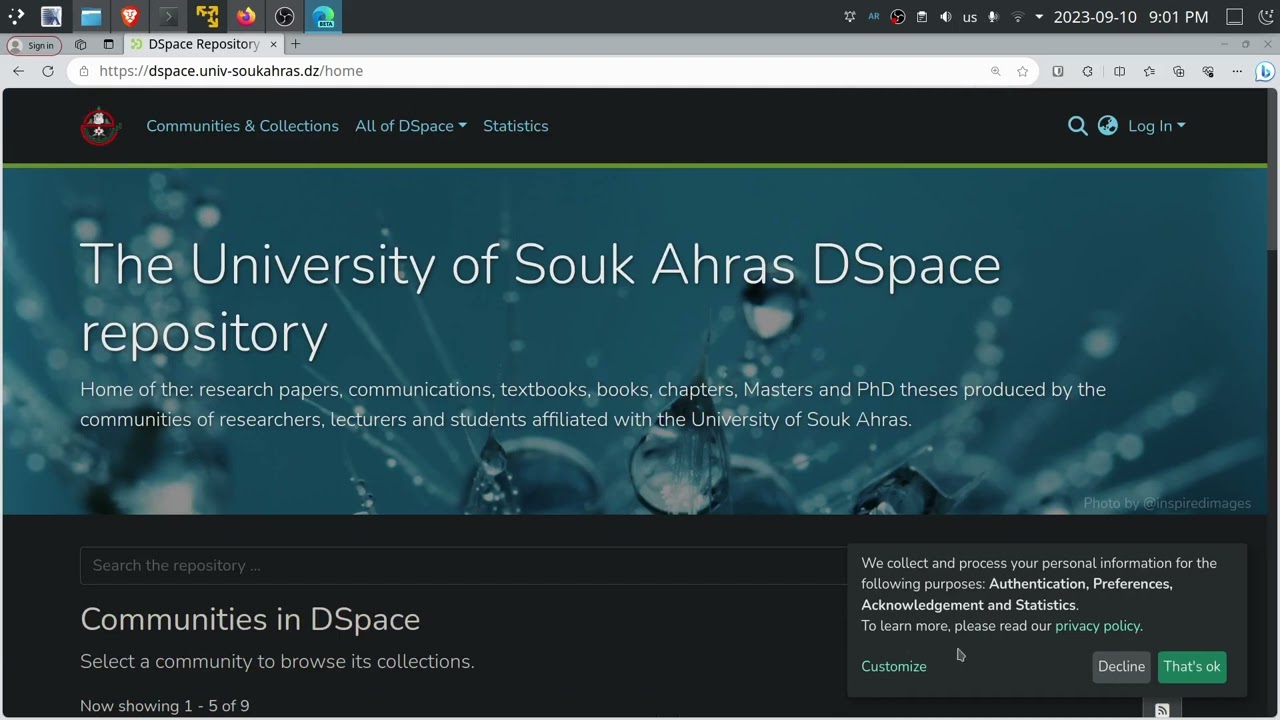Image resolution: width=1280 pixels, height=720 pixels.
Task: Click the zoom magnifier in address bar
Action: click(x=995, y=71)
